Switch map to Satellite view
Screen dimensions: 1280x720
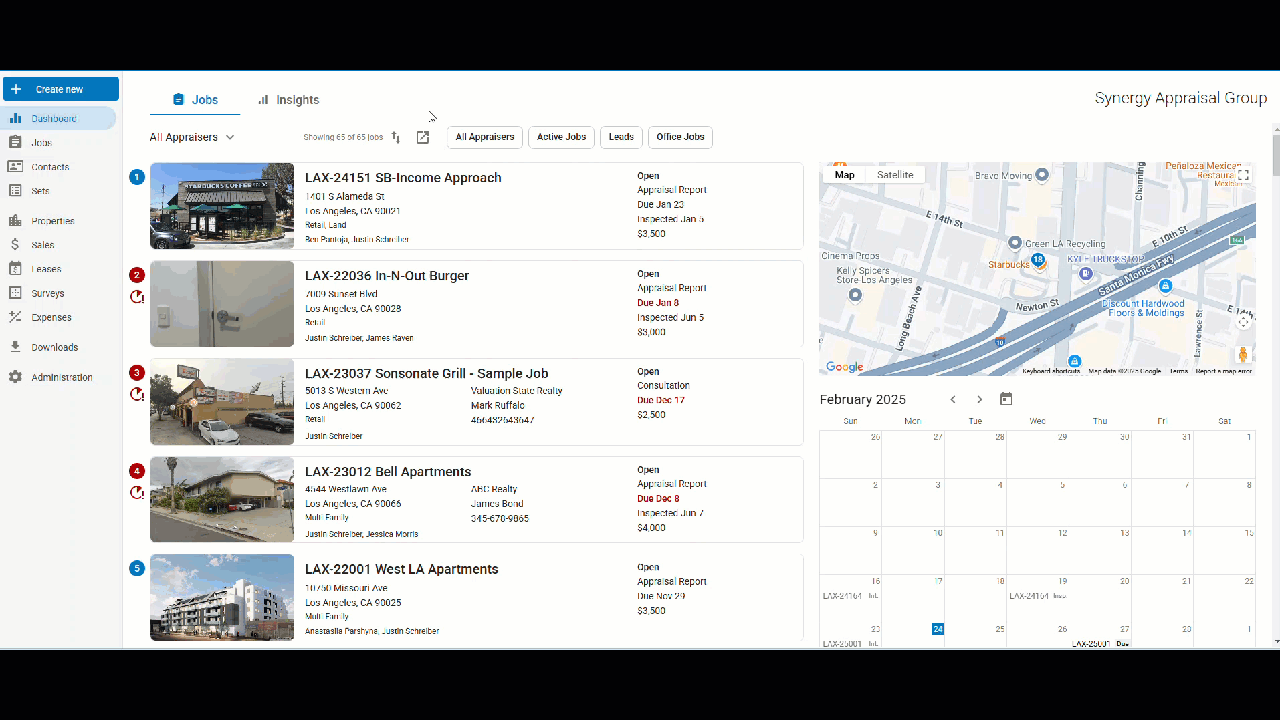895,175
